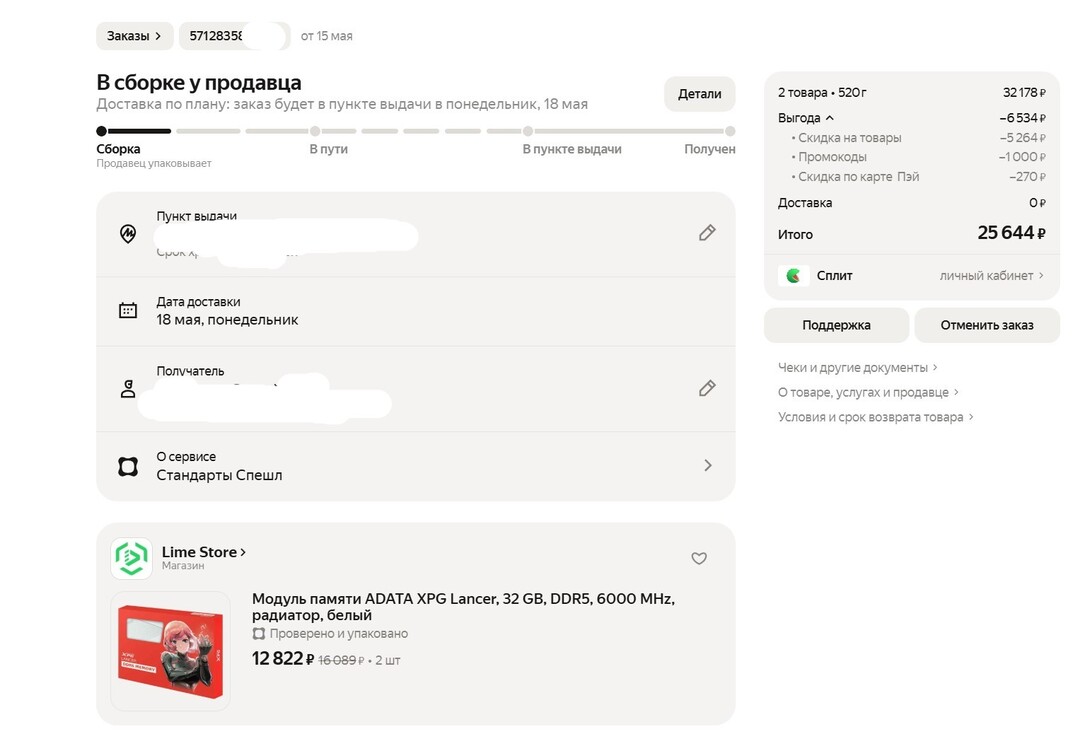Open order Детали button
This screenshot has height=734, width=1090.
(699, 94)
